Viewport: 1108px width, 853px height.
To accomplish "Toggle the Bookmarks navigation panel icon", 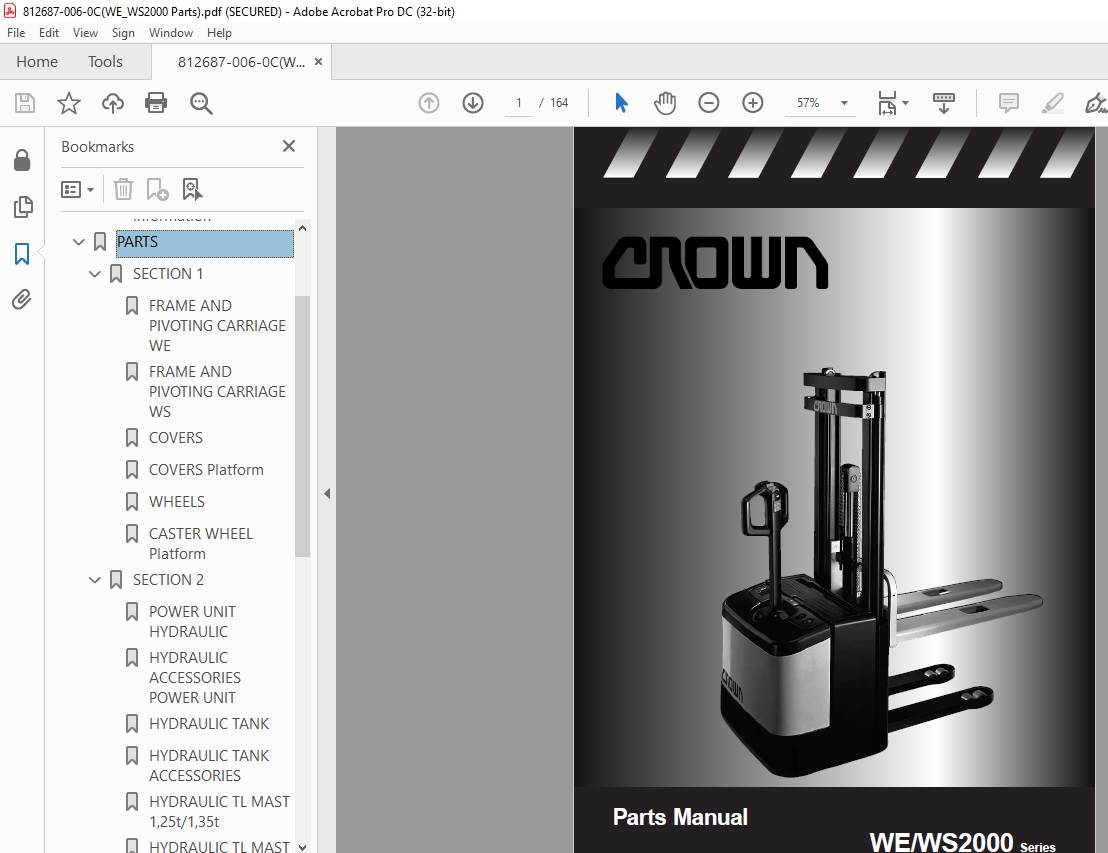I will tap(22, 254).
